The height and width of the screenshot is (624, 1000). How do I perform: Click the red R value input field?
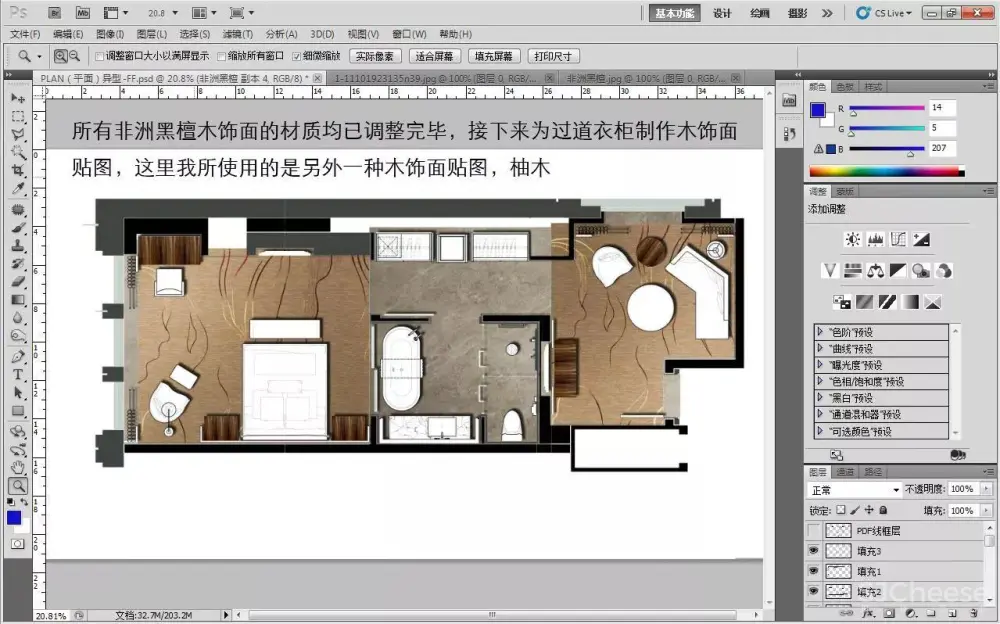[941, 107]
